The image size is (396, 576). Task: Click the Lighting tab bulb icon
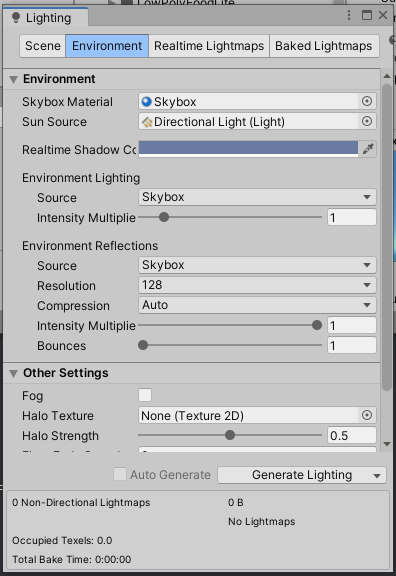coord(16,17)
